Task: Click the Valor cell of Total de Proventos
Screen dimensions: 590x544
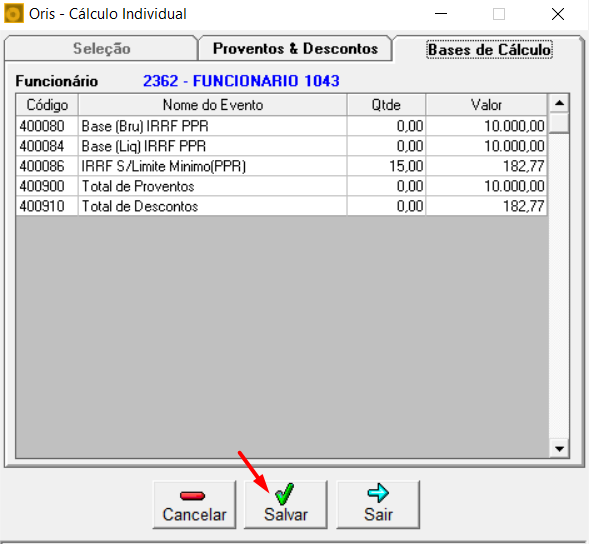Action: click(487, 186)
